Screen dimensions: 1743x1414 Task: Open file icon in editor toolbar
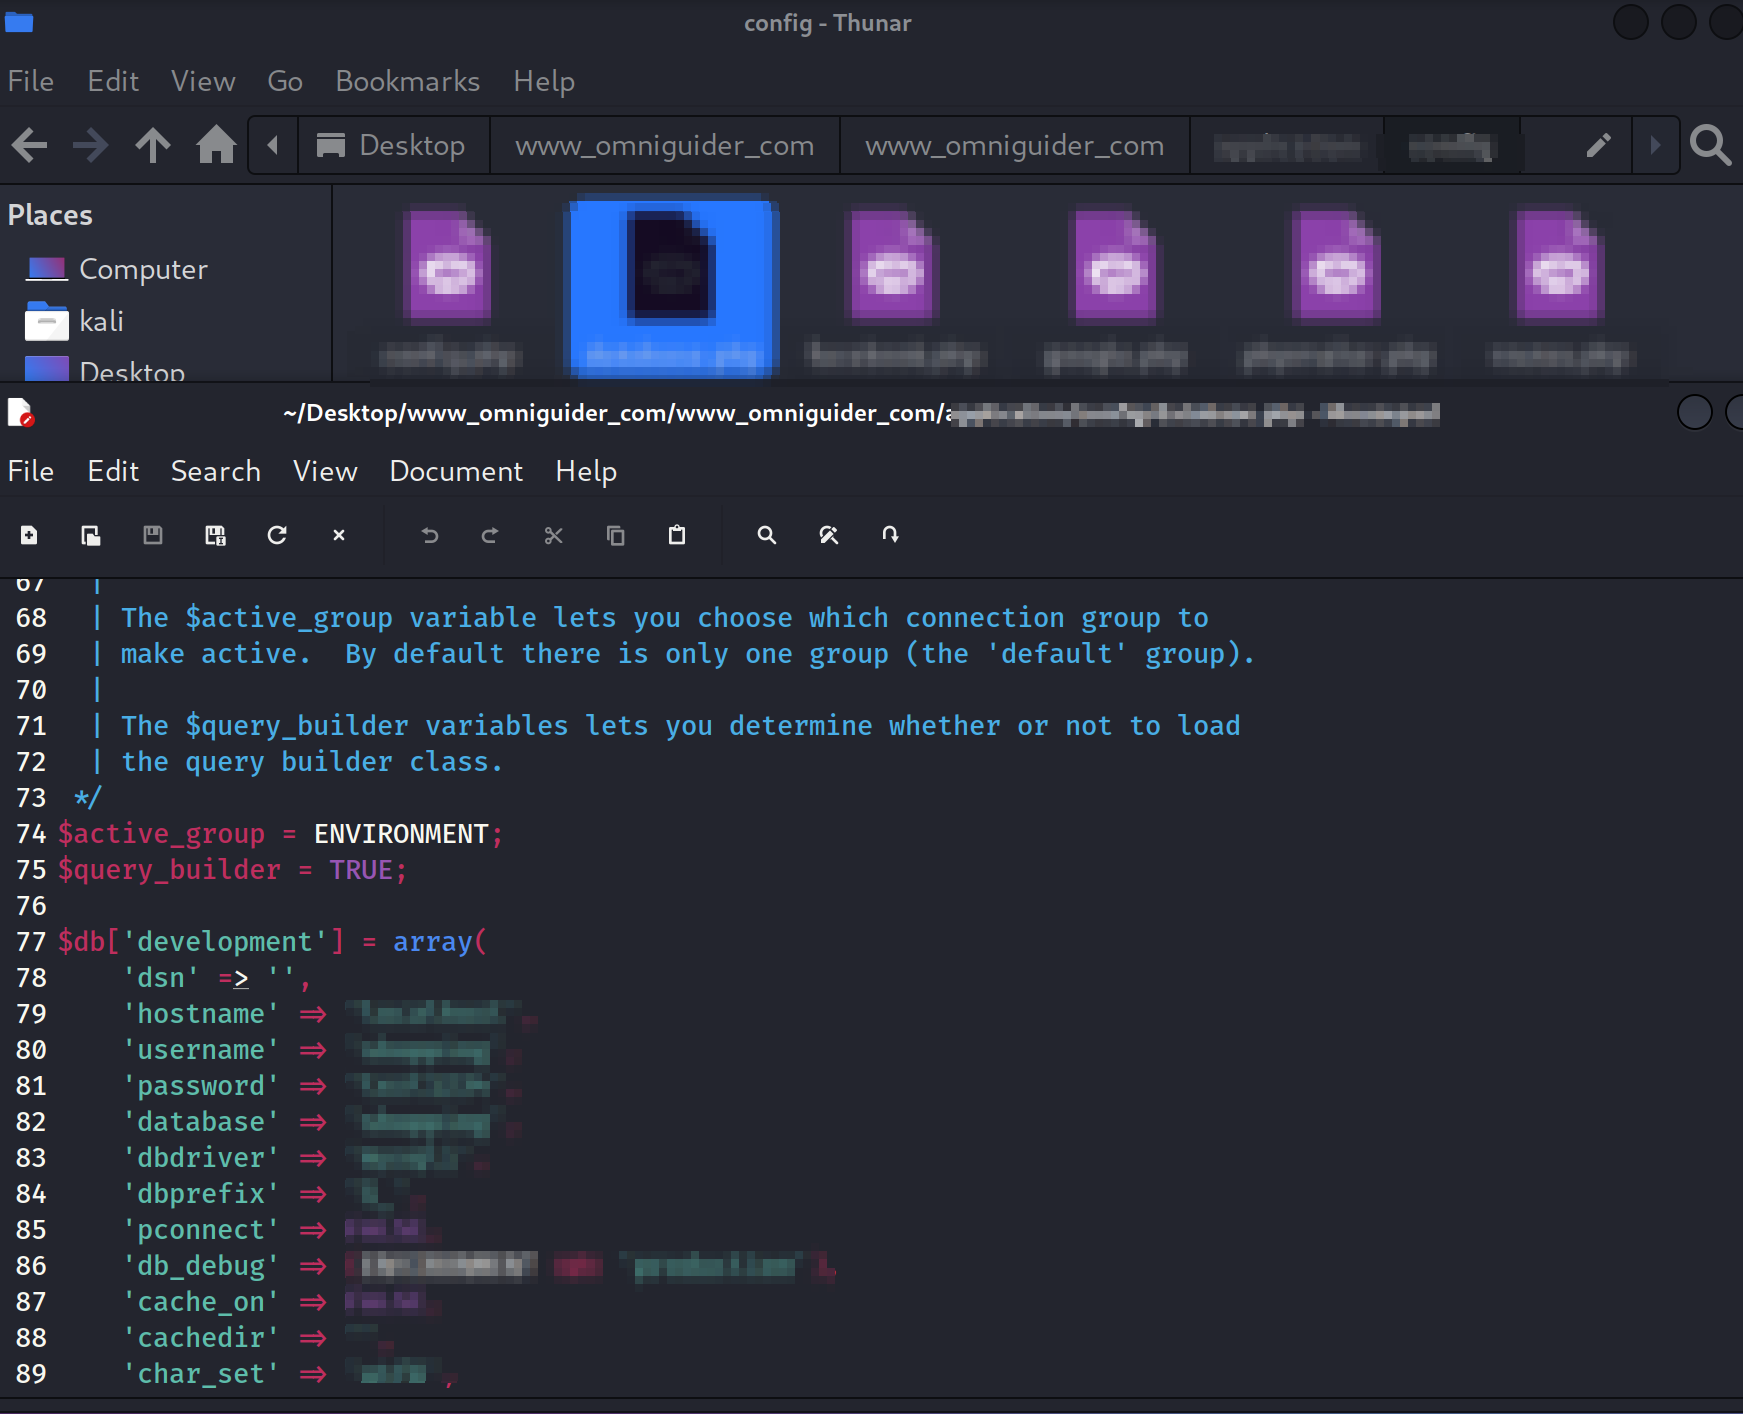[91, 535]
